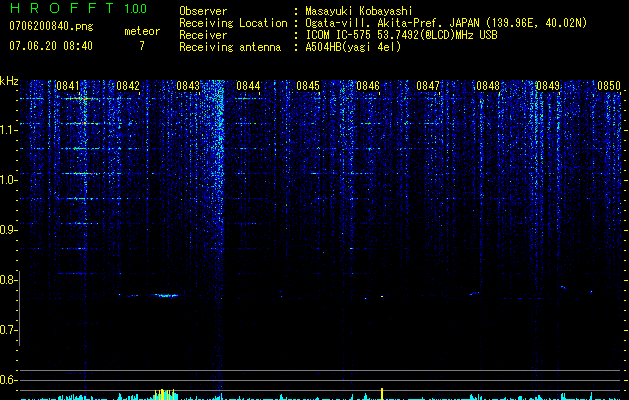
Task: Click the 0849 time marker label
Action: pyautogui.click(x=548, y=86)
